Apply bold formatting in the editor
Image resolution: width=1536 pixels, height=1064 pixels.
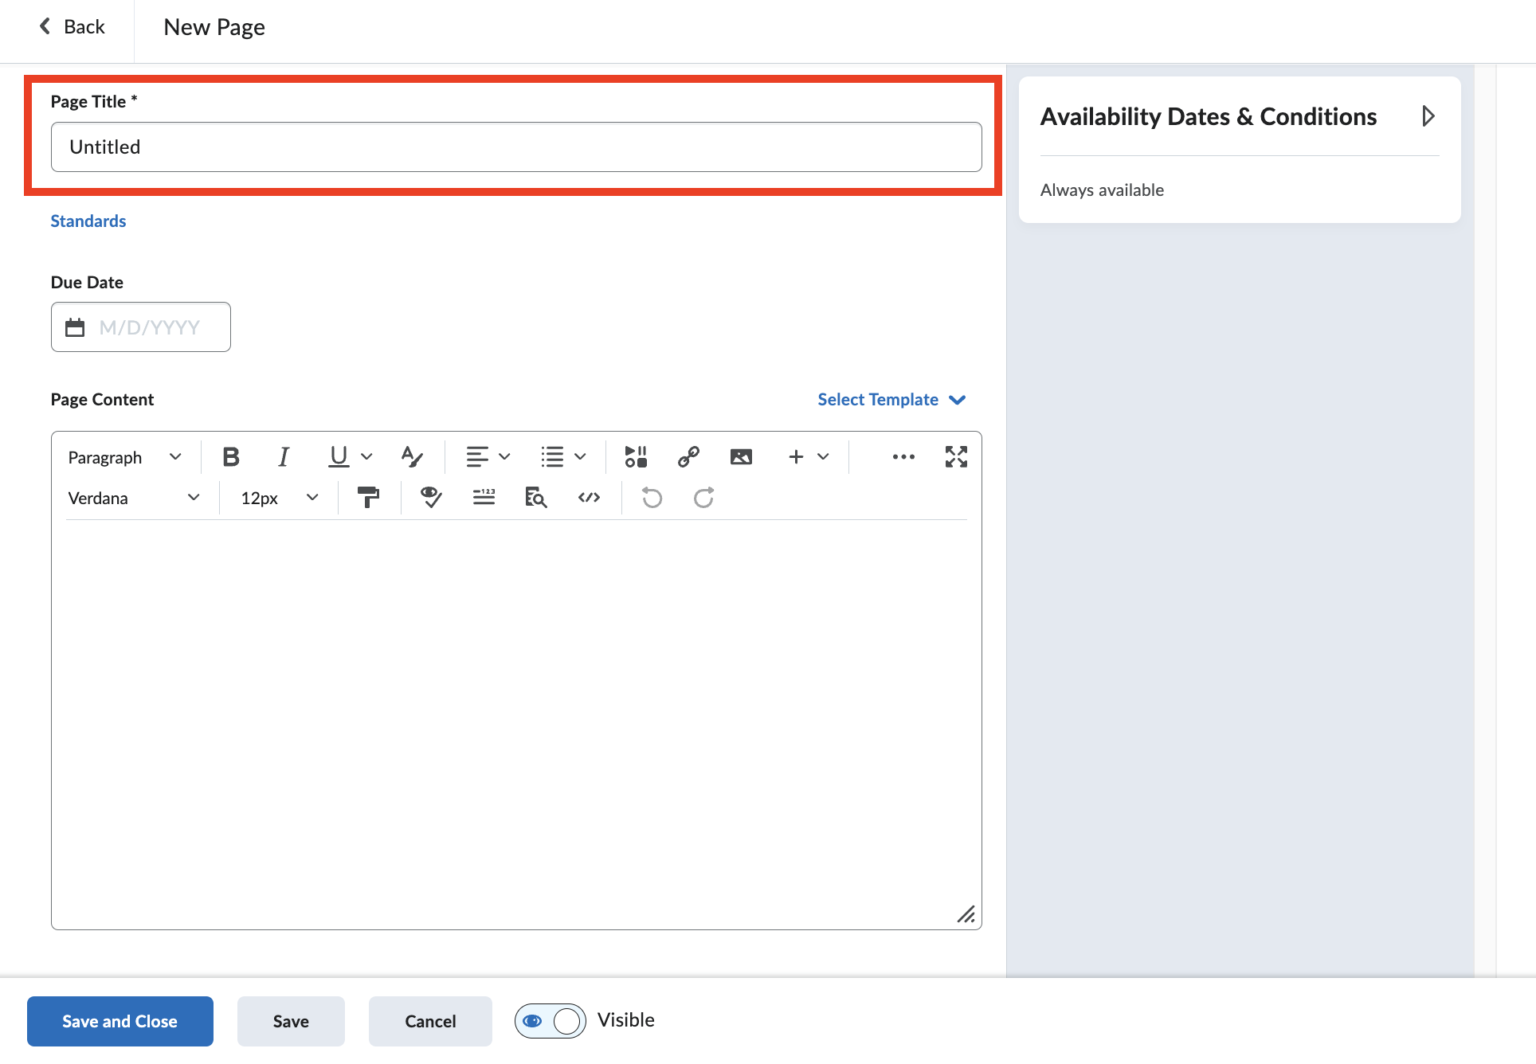(x=231, y=456)
